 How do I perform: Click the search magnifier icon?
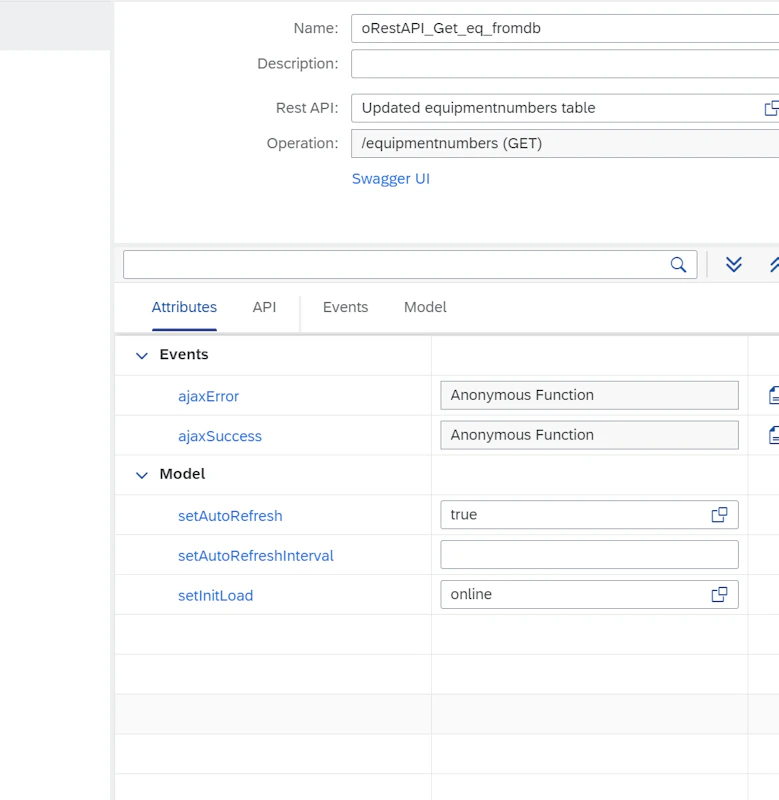pos(678,265)
